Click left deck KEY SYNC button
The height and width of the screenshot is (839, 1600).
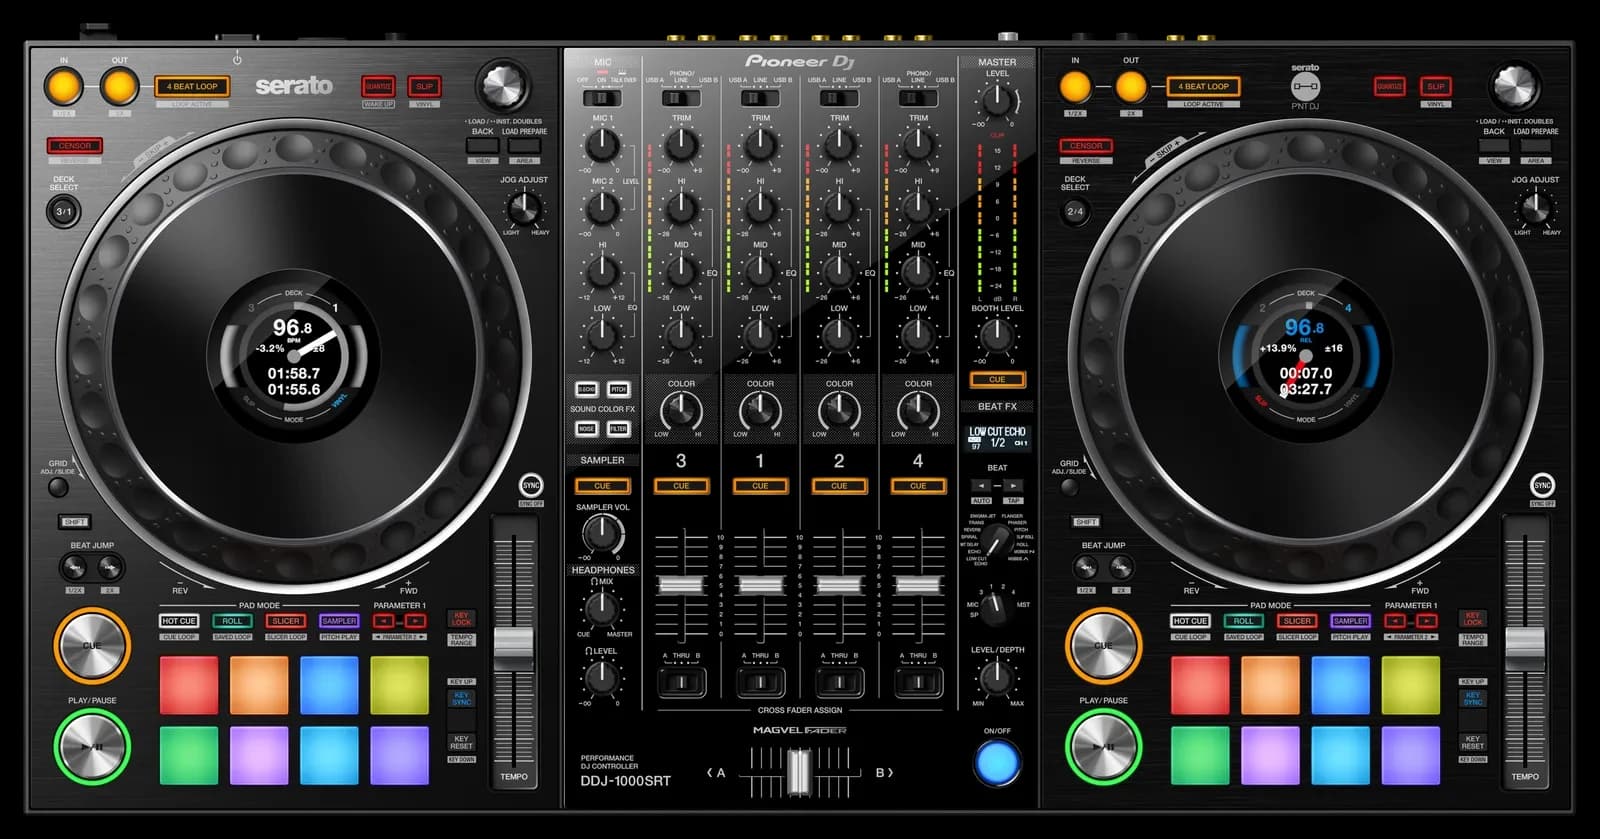point(461,698)
